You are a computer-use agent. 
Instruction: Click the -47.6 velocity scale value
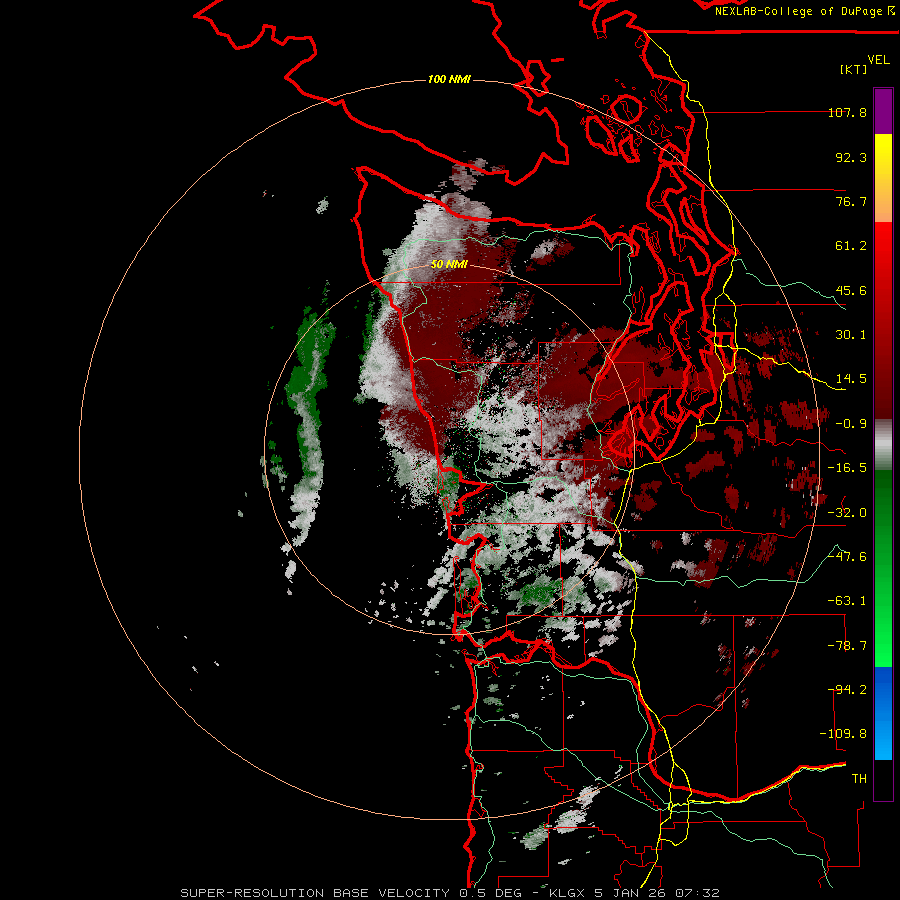click(x=847, y=557)
